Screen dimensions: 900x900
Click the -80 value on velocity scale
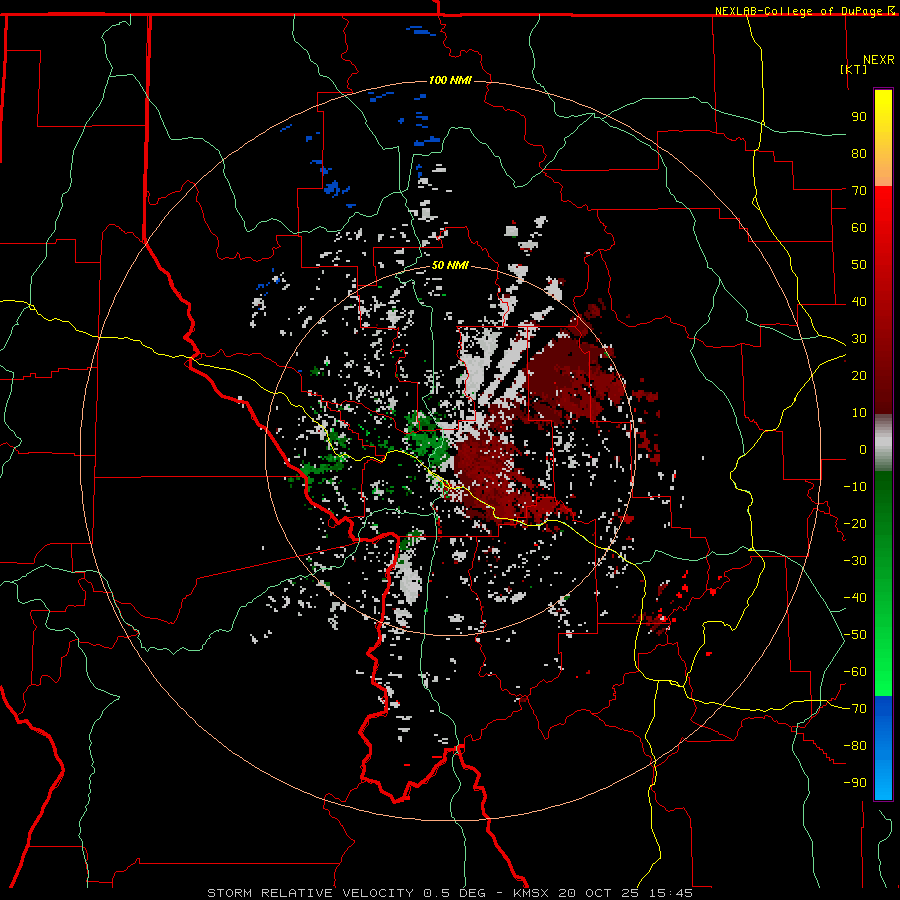click(x=855, y=746)
